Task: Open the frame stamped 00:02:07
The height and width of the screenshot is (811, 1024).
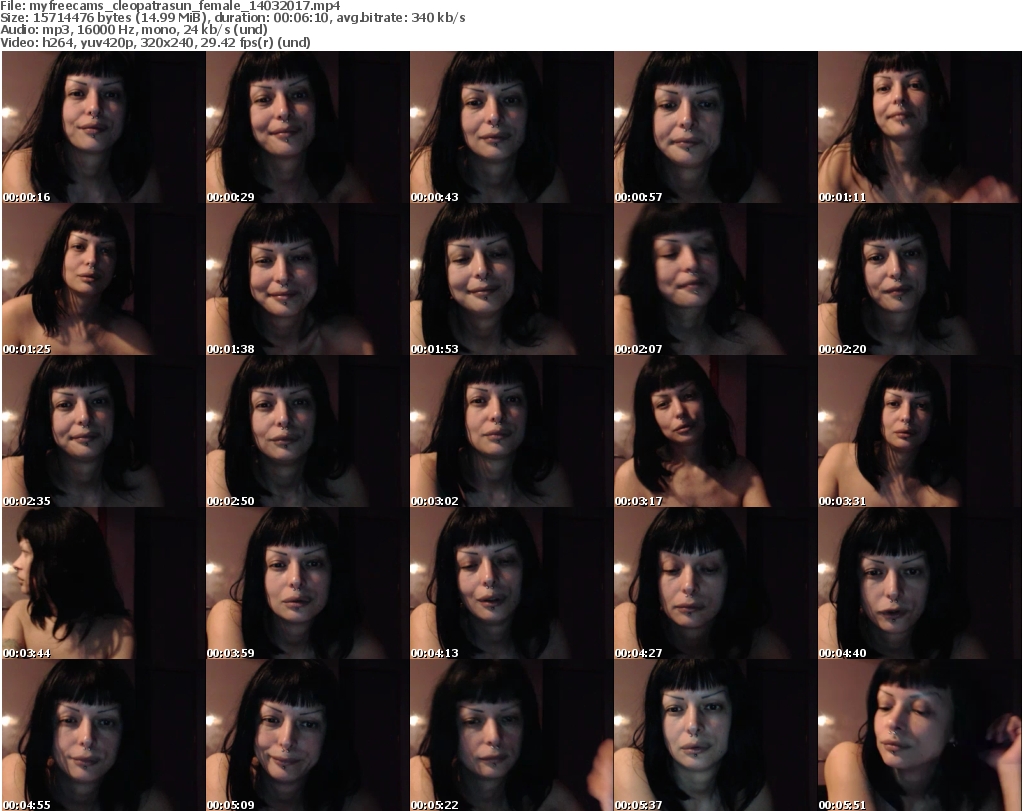Action: point(715,279)
